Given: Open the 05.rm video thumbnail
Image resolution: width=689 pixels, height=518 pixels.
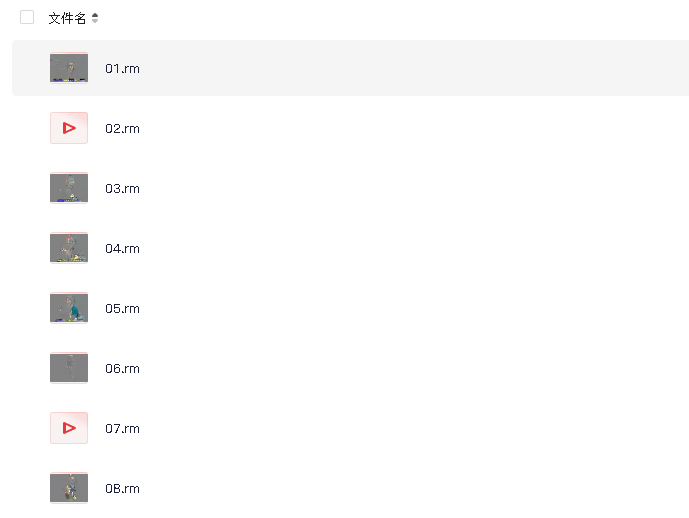Looking at the screenshot, I should coord(69,308).
